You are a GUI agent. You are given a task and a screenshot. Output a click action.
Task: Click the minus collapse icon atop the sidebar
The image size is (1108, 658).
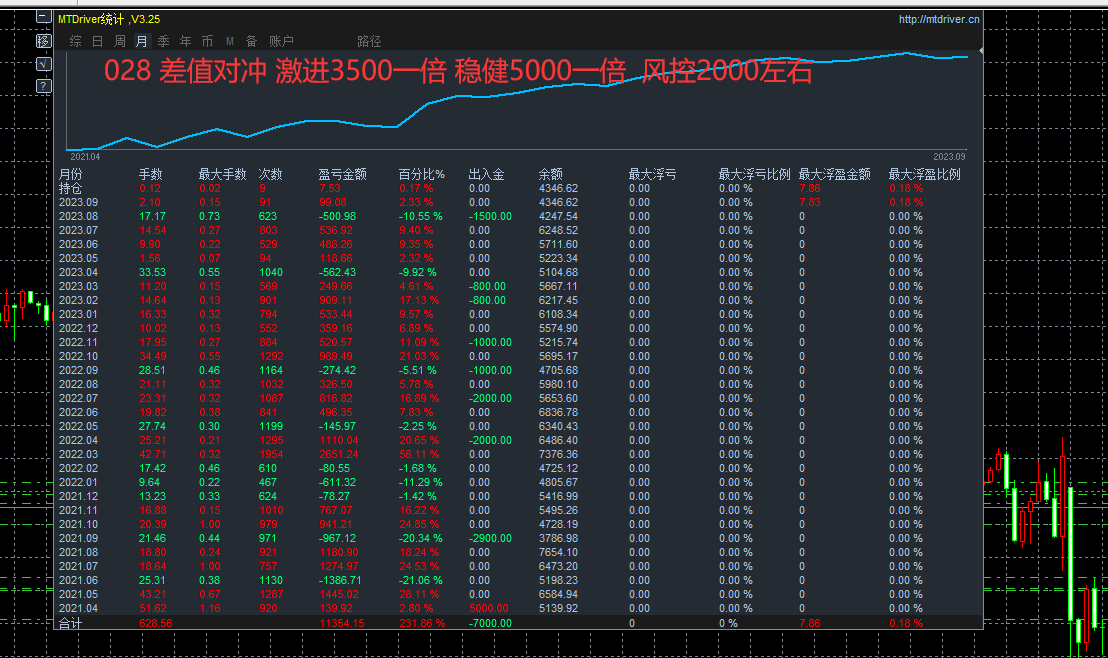pos(43,16)
